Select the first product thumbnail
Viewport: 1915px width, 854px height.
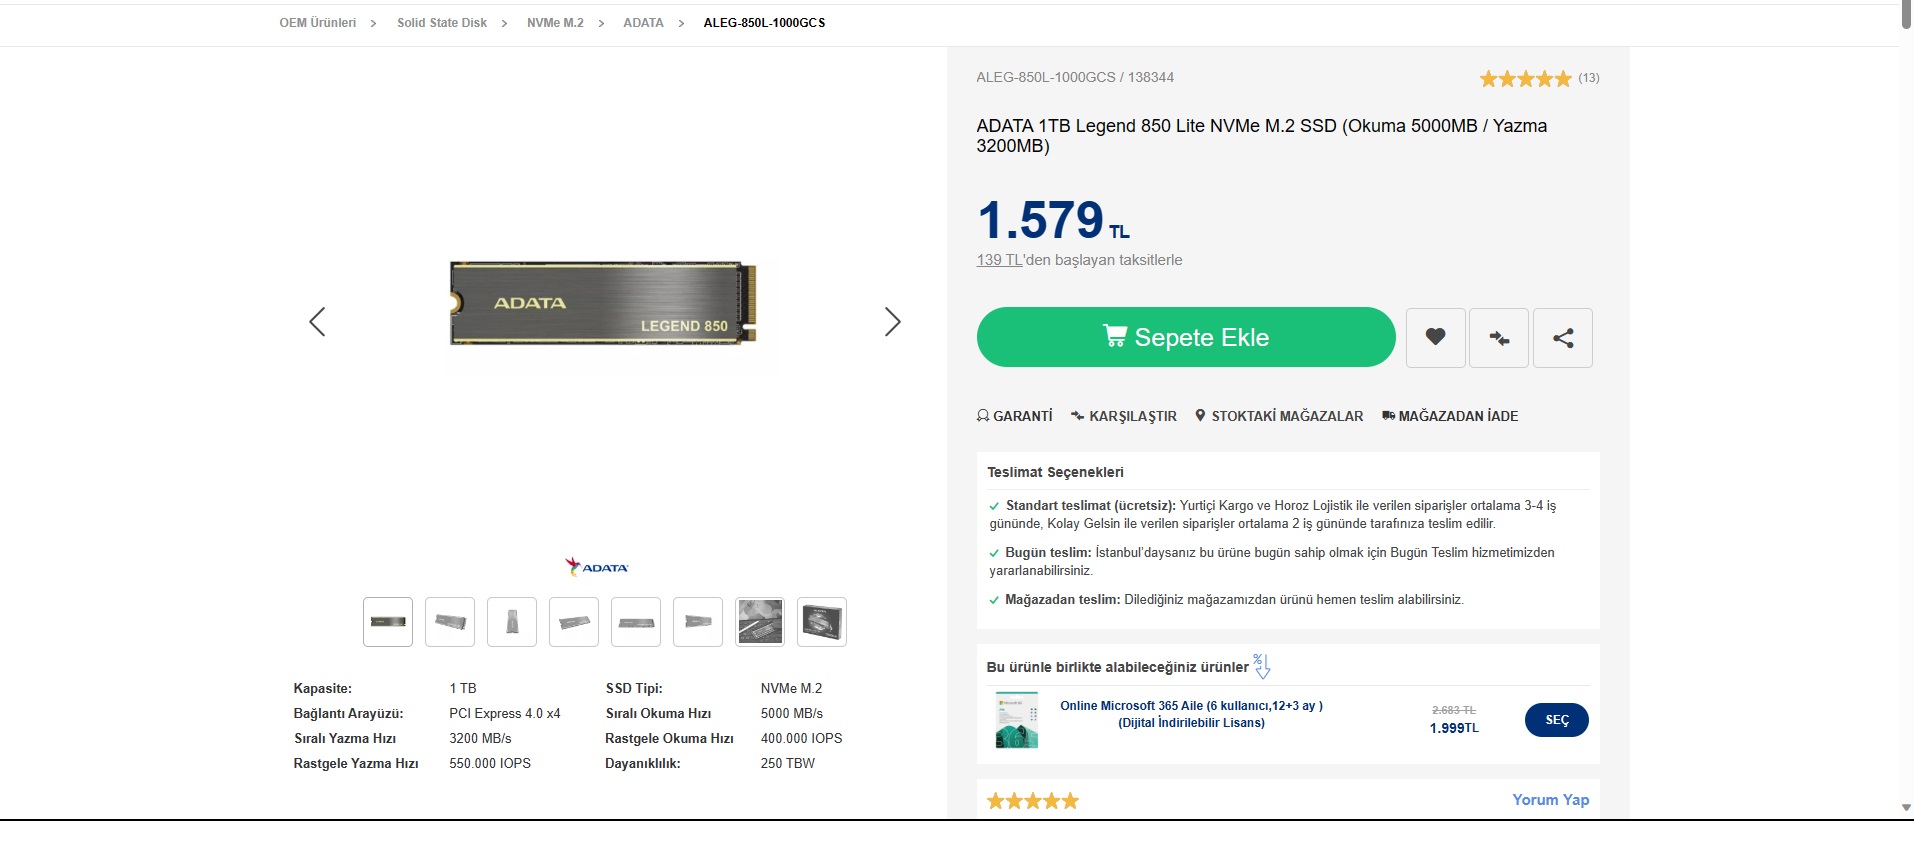click(x=388, y=622)
